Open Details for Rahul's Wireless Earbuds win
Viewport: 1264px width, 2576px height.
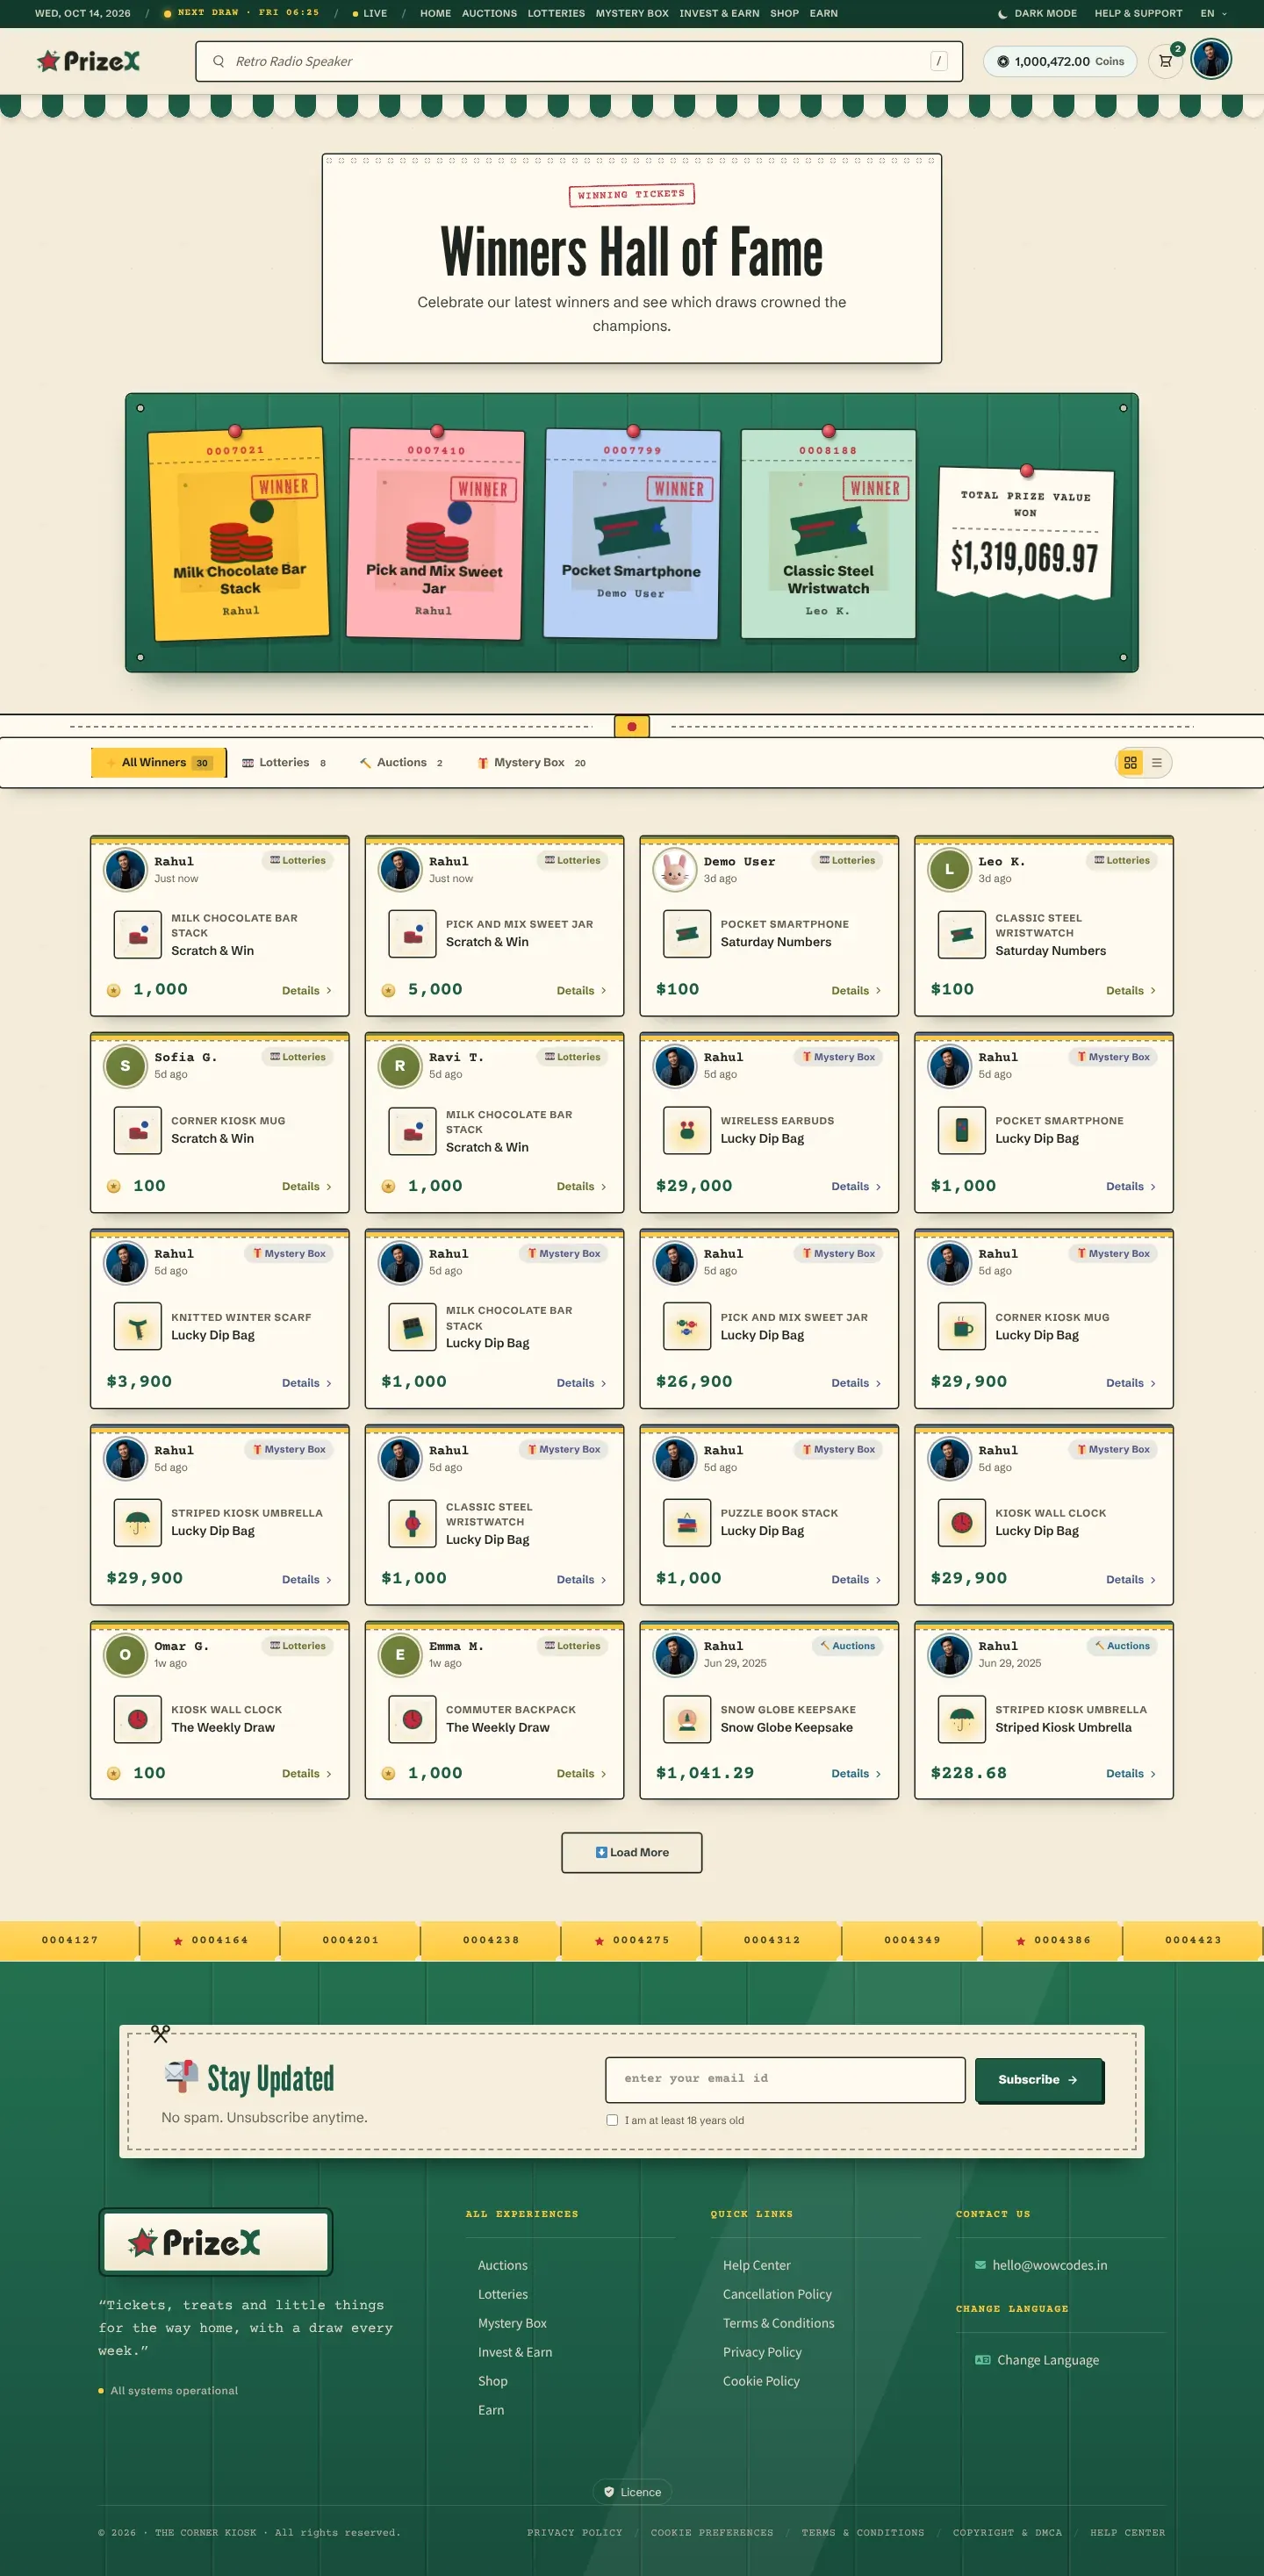coord(856,1187)
